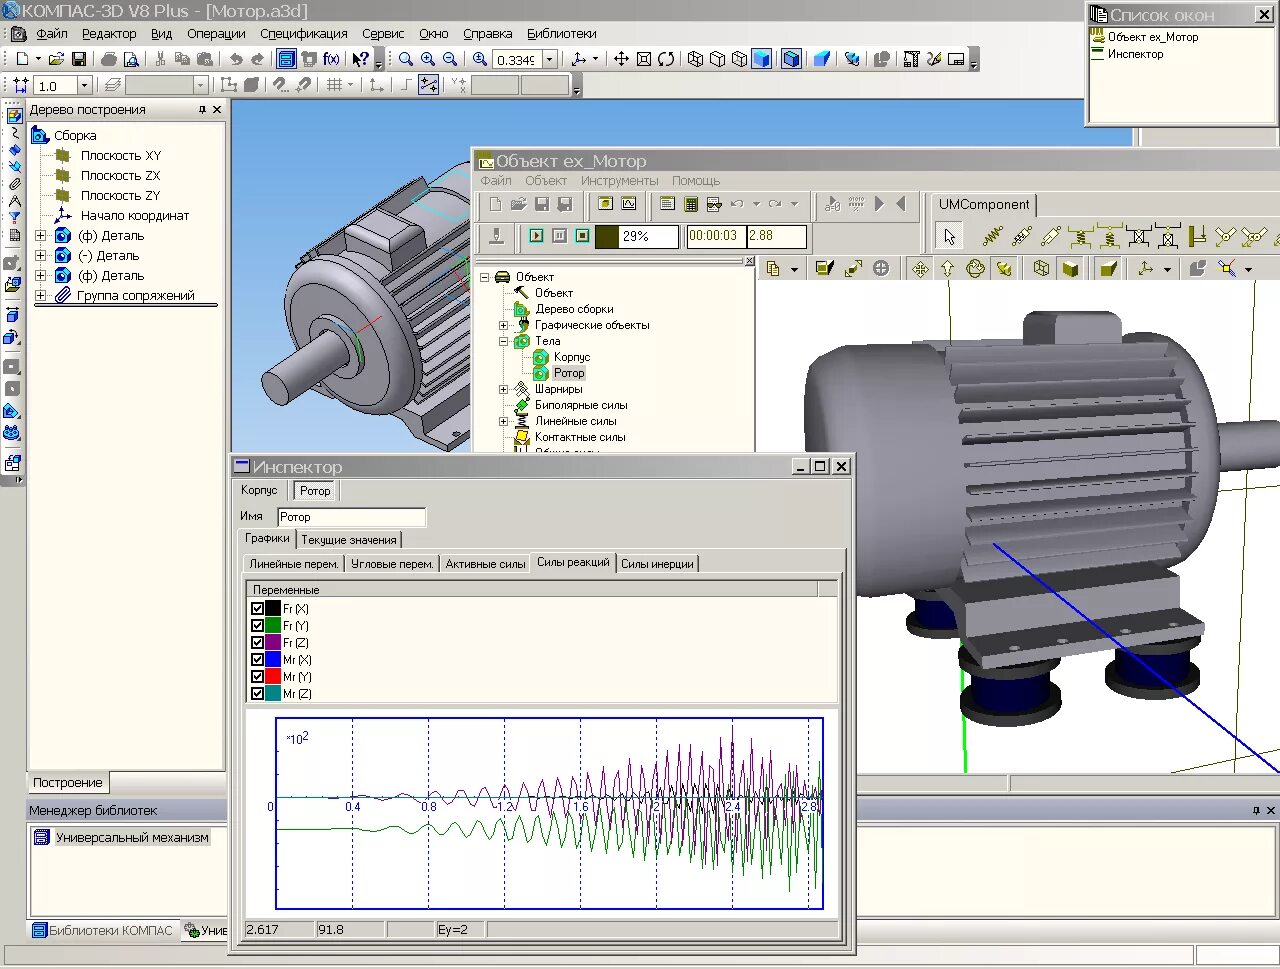Screen dimensions: 1280x969
Task: Pin the Дерево построения panel
Action: pyautogui.click(x=202, y=110)
